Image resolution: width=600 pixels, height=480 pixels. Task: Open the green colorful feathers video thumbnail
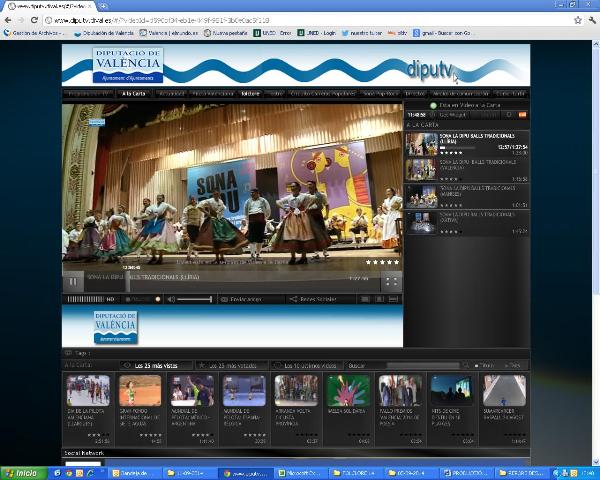pyautogui.click(x=348, y=390)
